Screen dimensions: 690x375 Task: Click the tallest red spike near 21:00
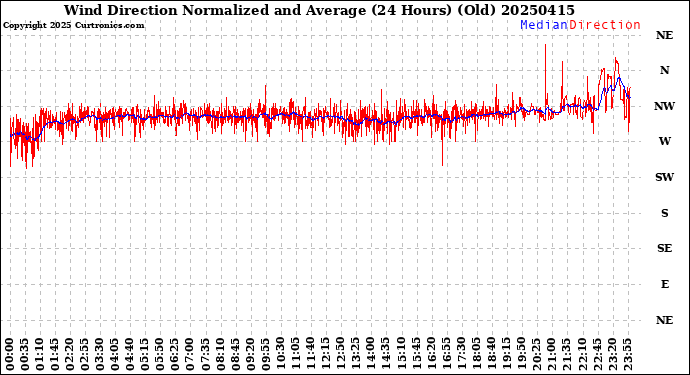(x=546, y=75)
